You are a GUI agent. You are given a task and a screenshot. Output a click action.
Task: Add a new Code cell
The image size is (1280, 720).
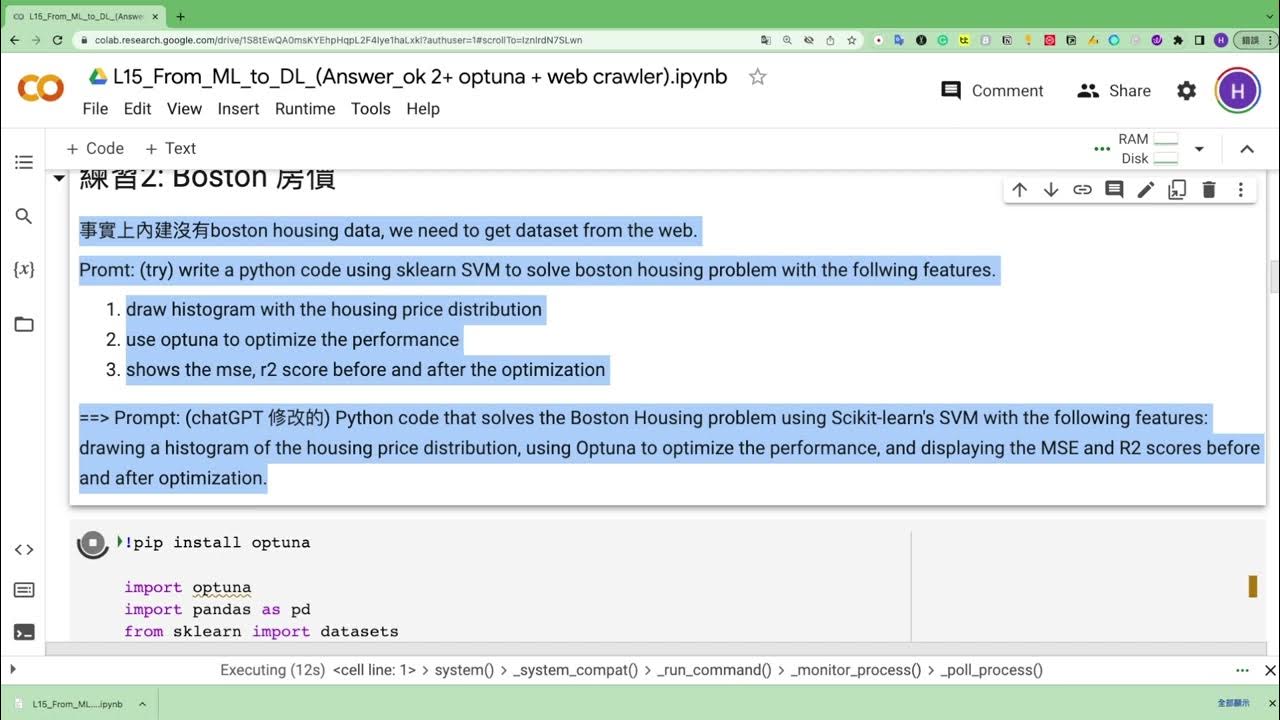pos(95,148)
